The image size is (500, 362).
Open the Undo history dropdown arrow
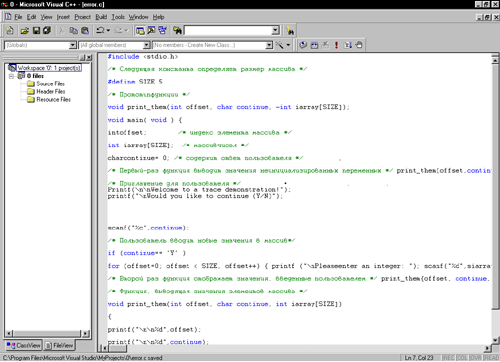click(108, 31)
